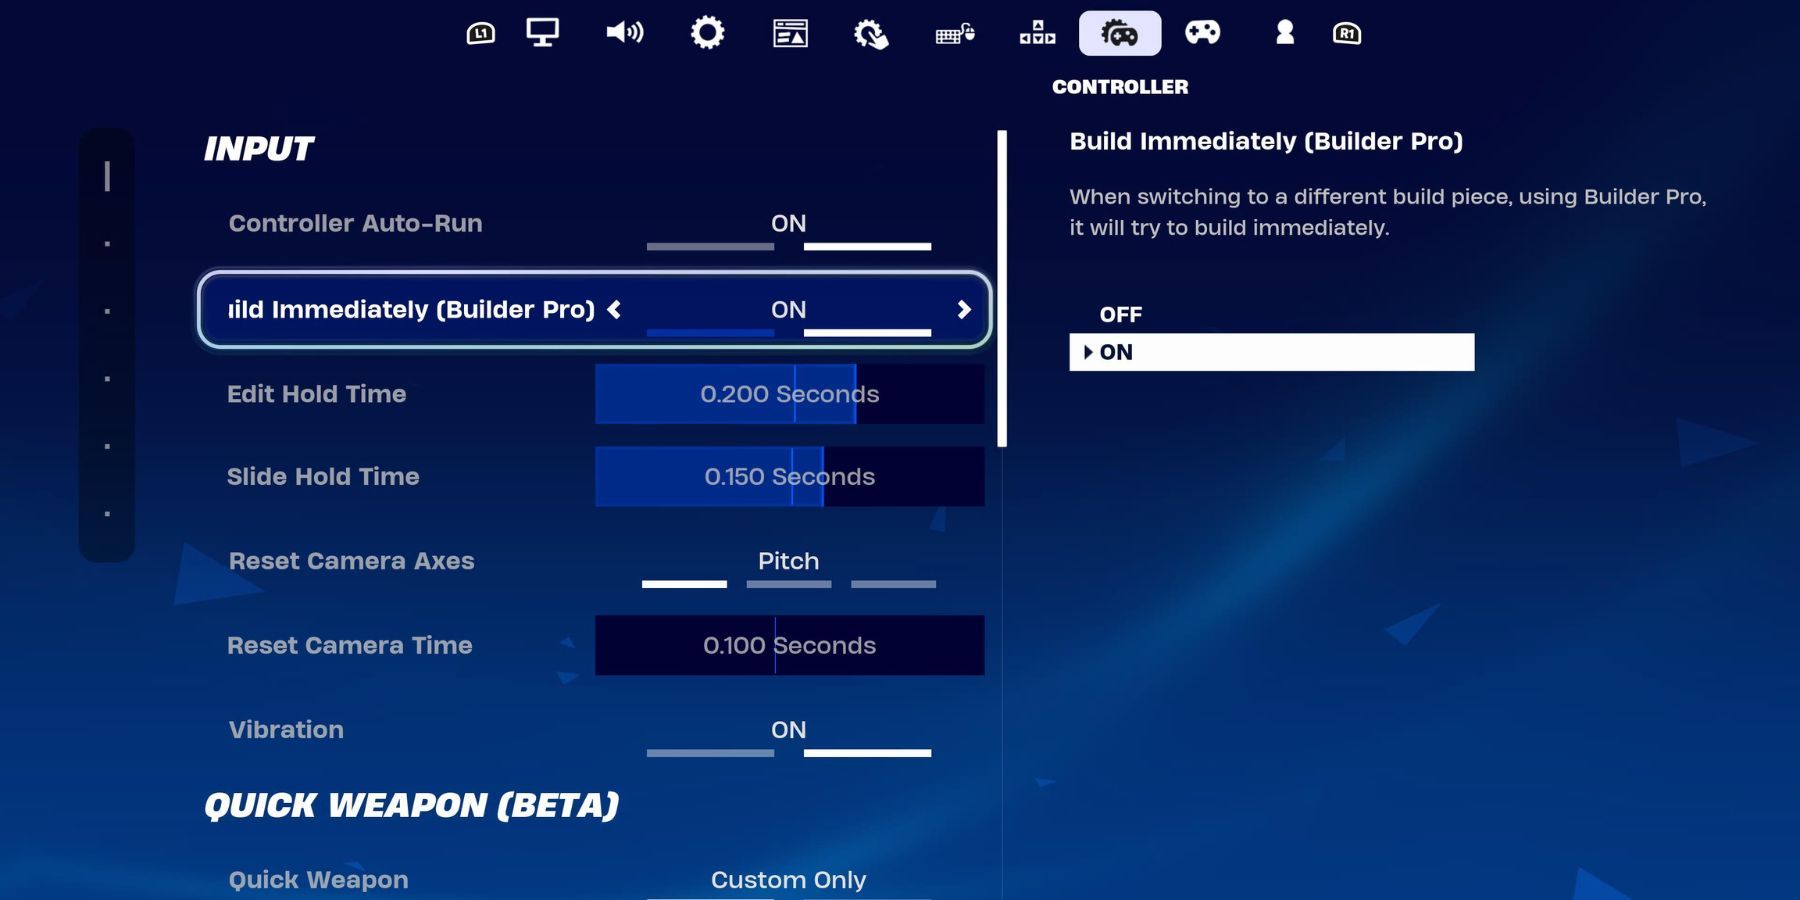Open the Game settings gear icon

click(x=707, y=33)
